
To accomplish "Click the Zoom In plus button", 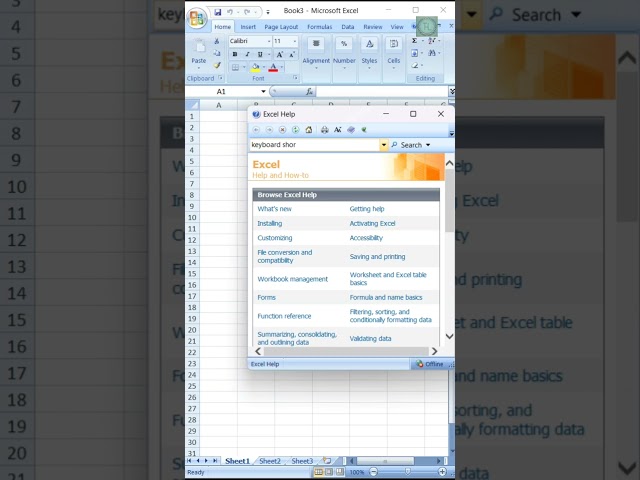I will point(442,472).
